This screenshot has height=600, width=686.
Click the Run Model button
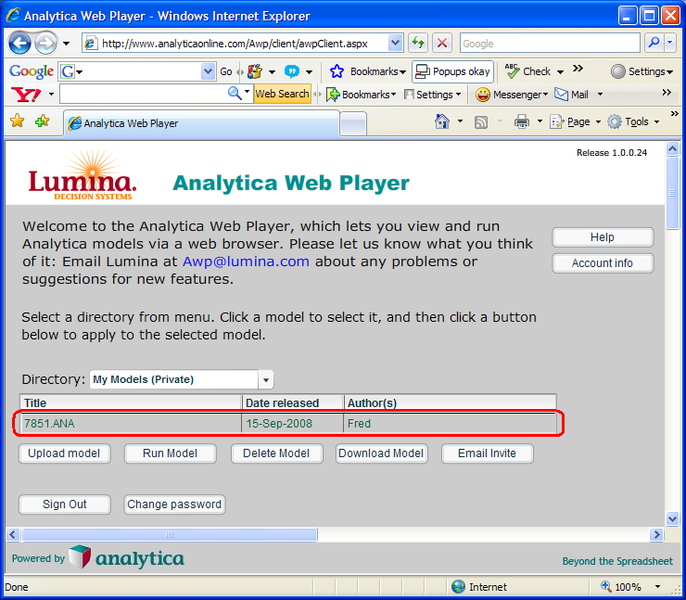click(x=170, y=453)
